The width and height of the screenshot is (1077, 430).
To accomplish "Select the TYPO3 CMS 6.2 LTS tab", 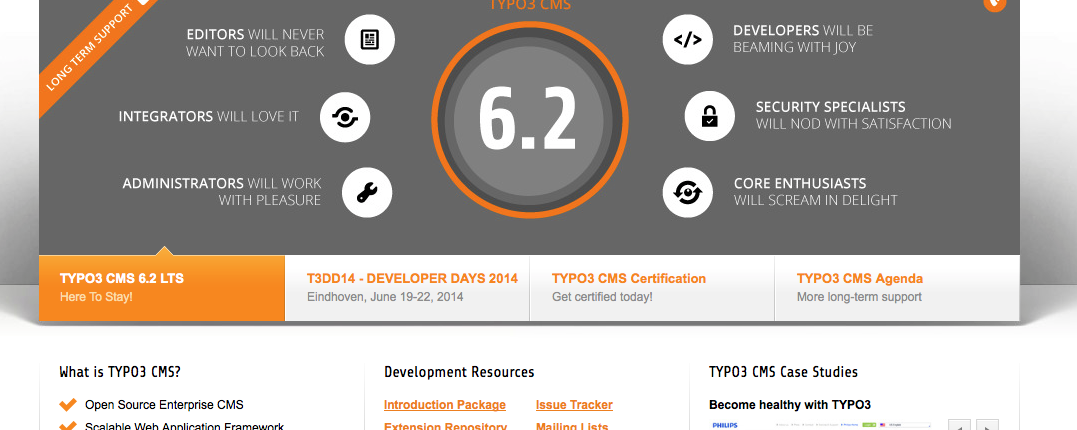I will click(162, 288).
